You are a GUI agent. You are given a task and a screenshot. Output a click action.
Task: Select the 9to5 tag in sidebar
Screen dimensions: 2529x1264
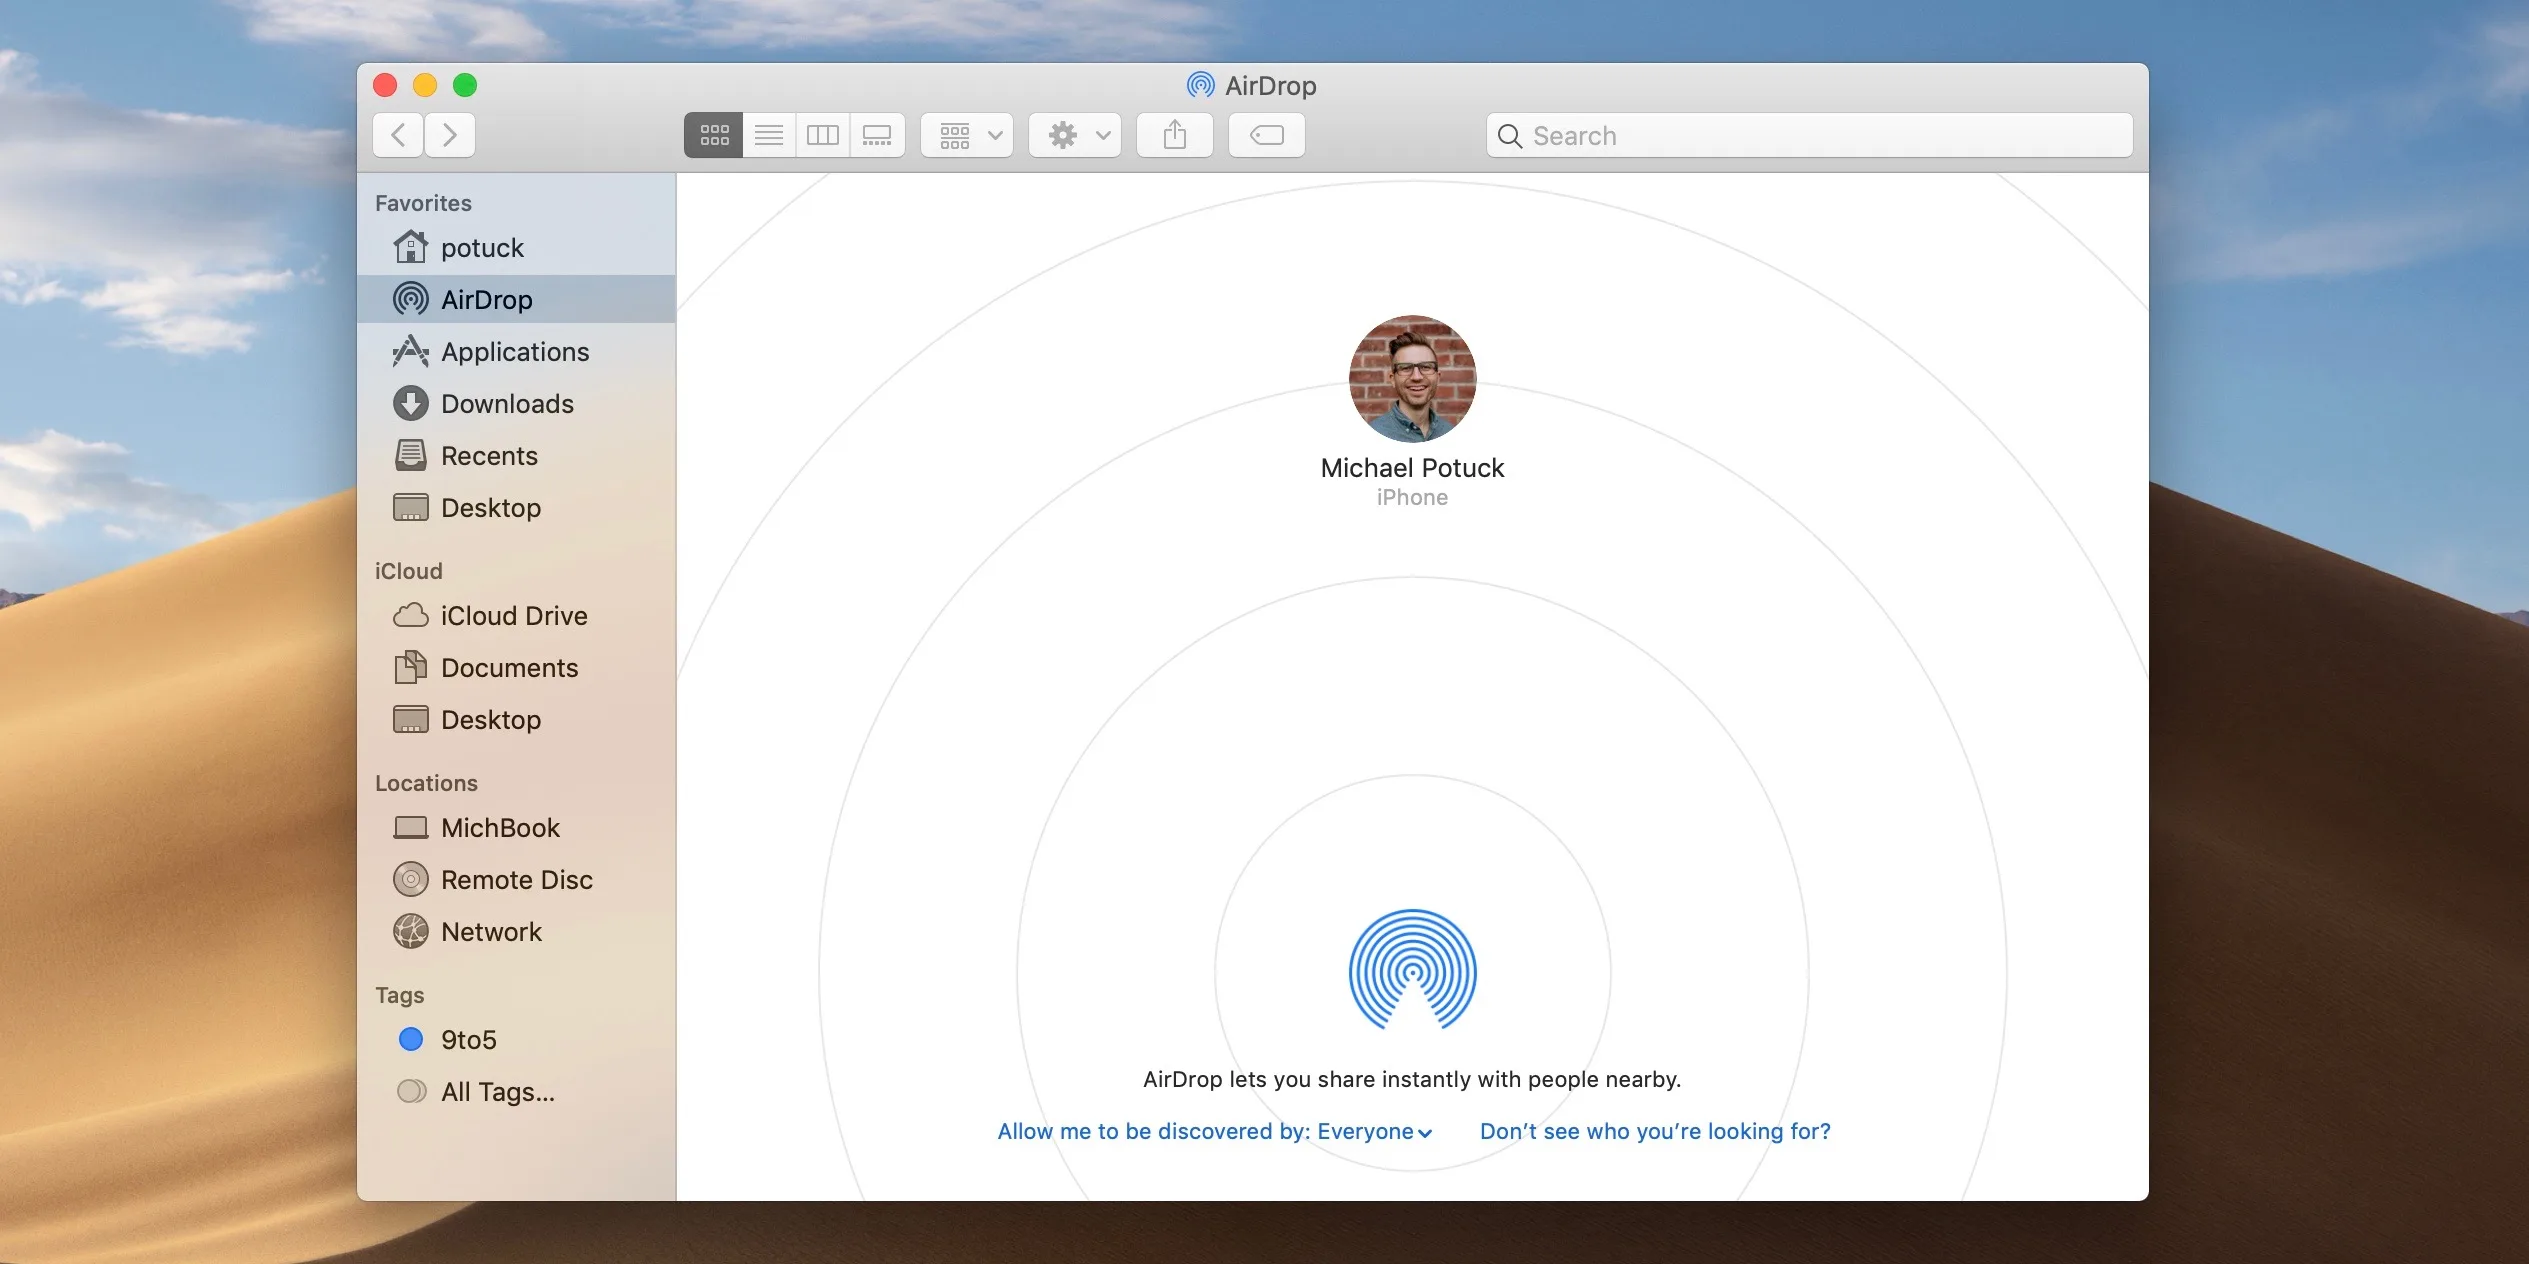click(x=468, y=1040)
